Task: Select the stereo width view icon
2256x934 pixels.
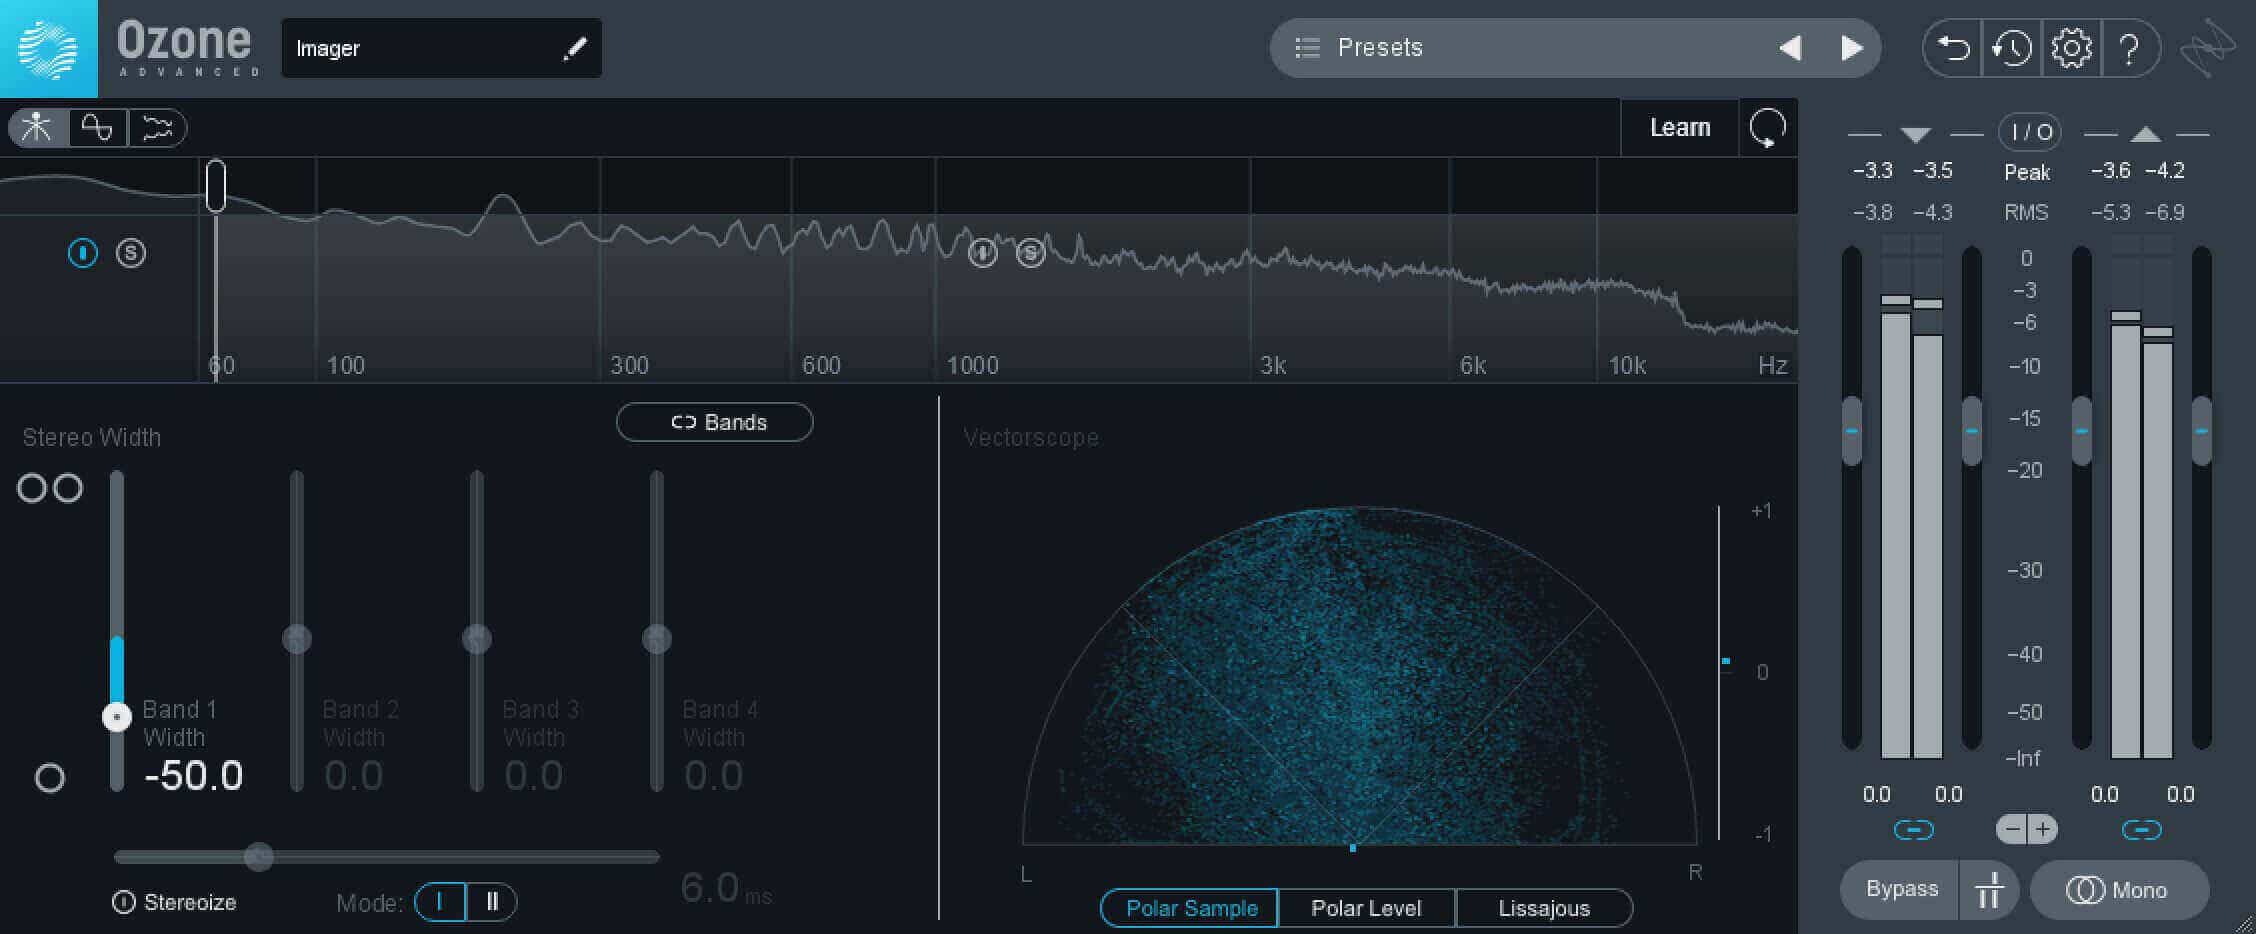Action: click(x=38, y=128)
